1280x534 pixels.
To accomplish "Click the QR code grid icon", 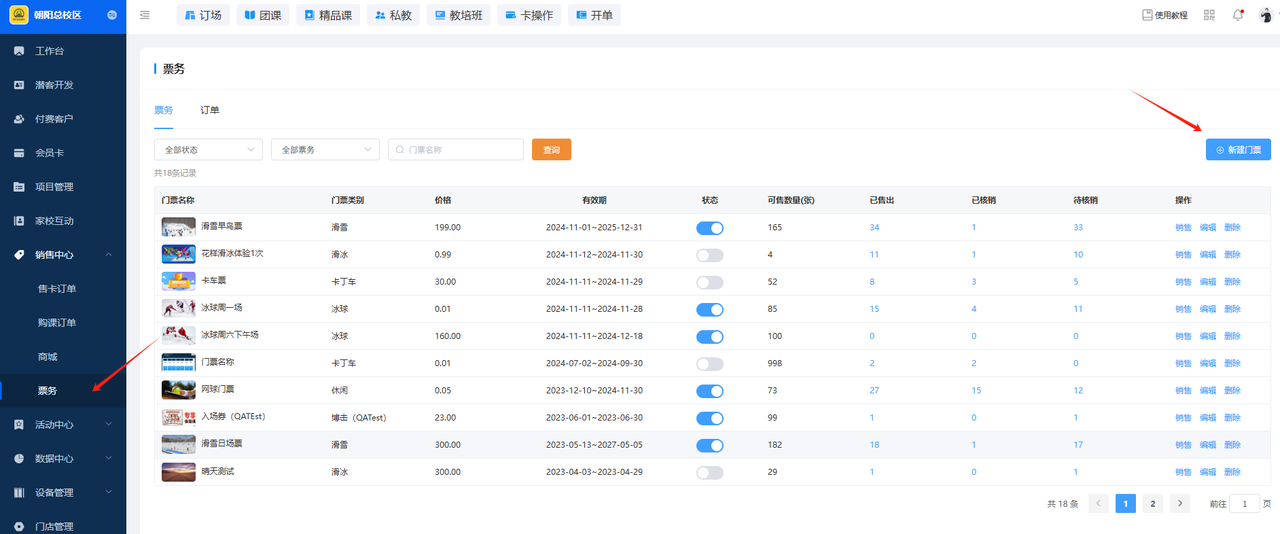I will 1209,15.
